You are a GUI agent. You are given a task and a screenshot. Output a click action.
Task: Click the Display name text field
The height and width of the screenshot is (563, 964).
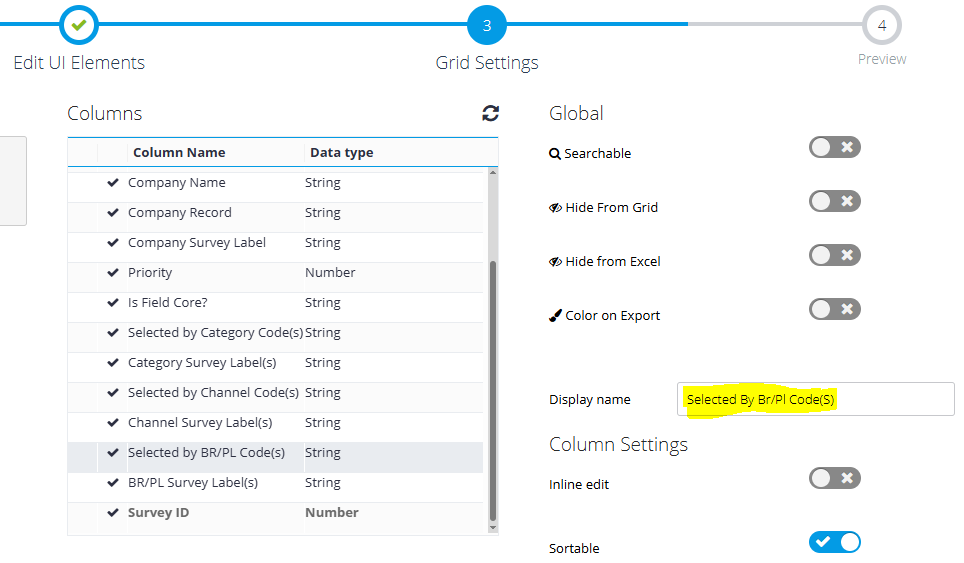(x=815, y=399)
